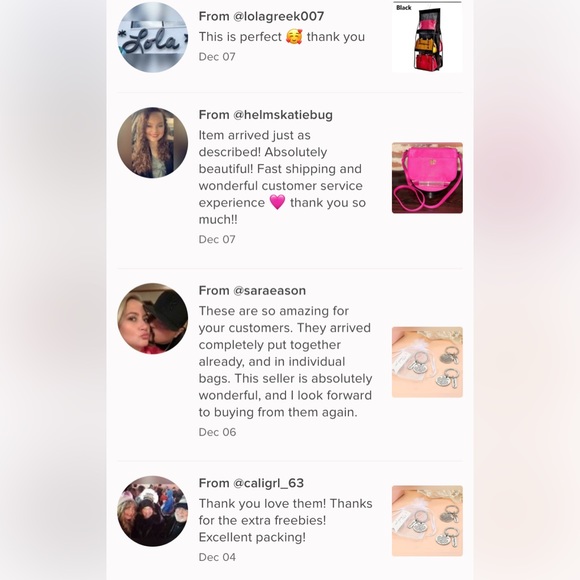The height and width of the screenshot is (580, 580).
Task: Select 'These are so amazing' review text
Action: (285, 361)
